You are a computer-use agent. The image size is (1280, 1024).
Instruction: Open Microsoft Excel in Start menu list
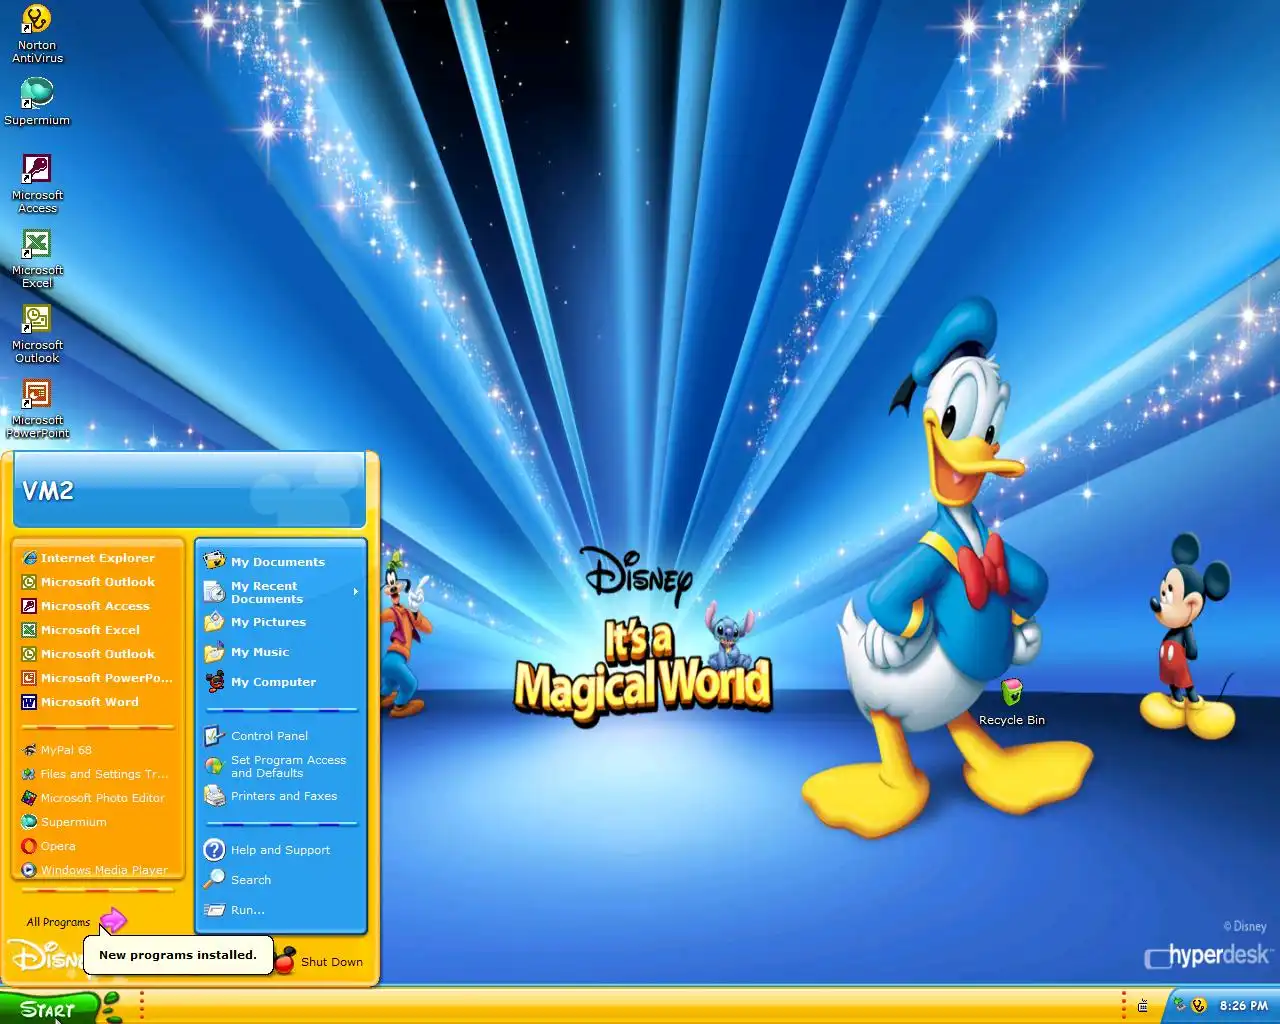click(x=98, y=630)
